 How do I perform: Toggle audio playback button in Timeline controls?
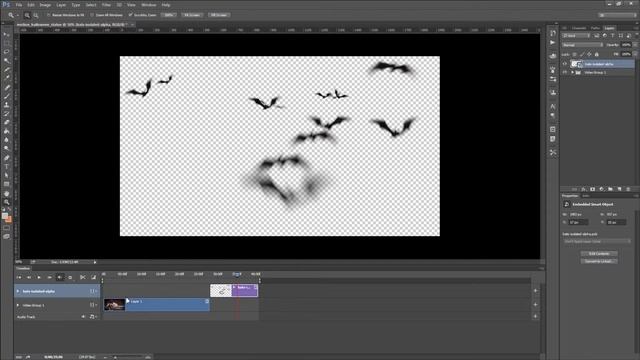coord(60,278)
